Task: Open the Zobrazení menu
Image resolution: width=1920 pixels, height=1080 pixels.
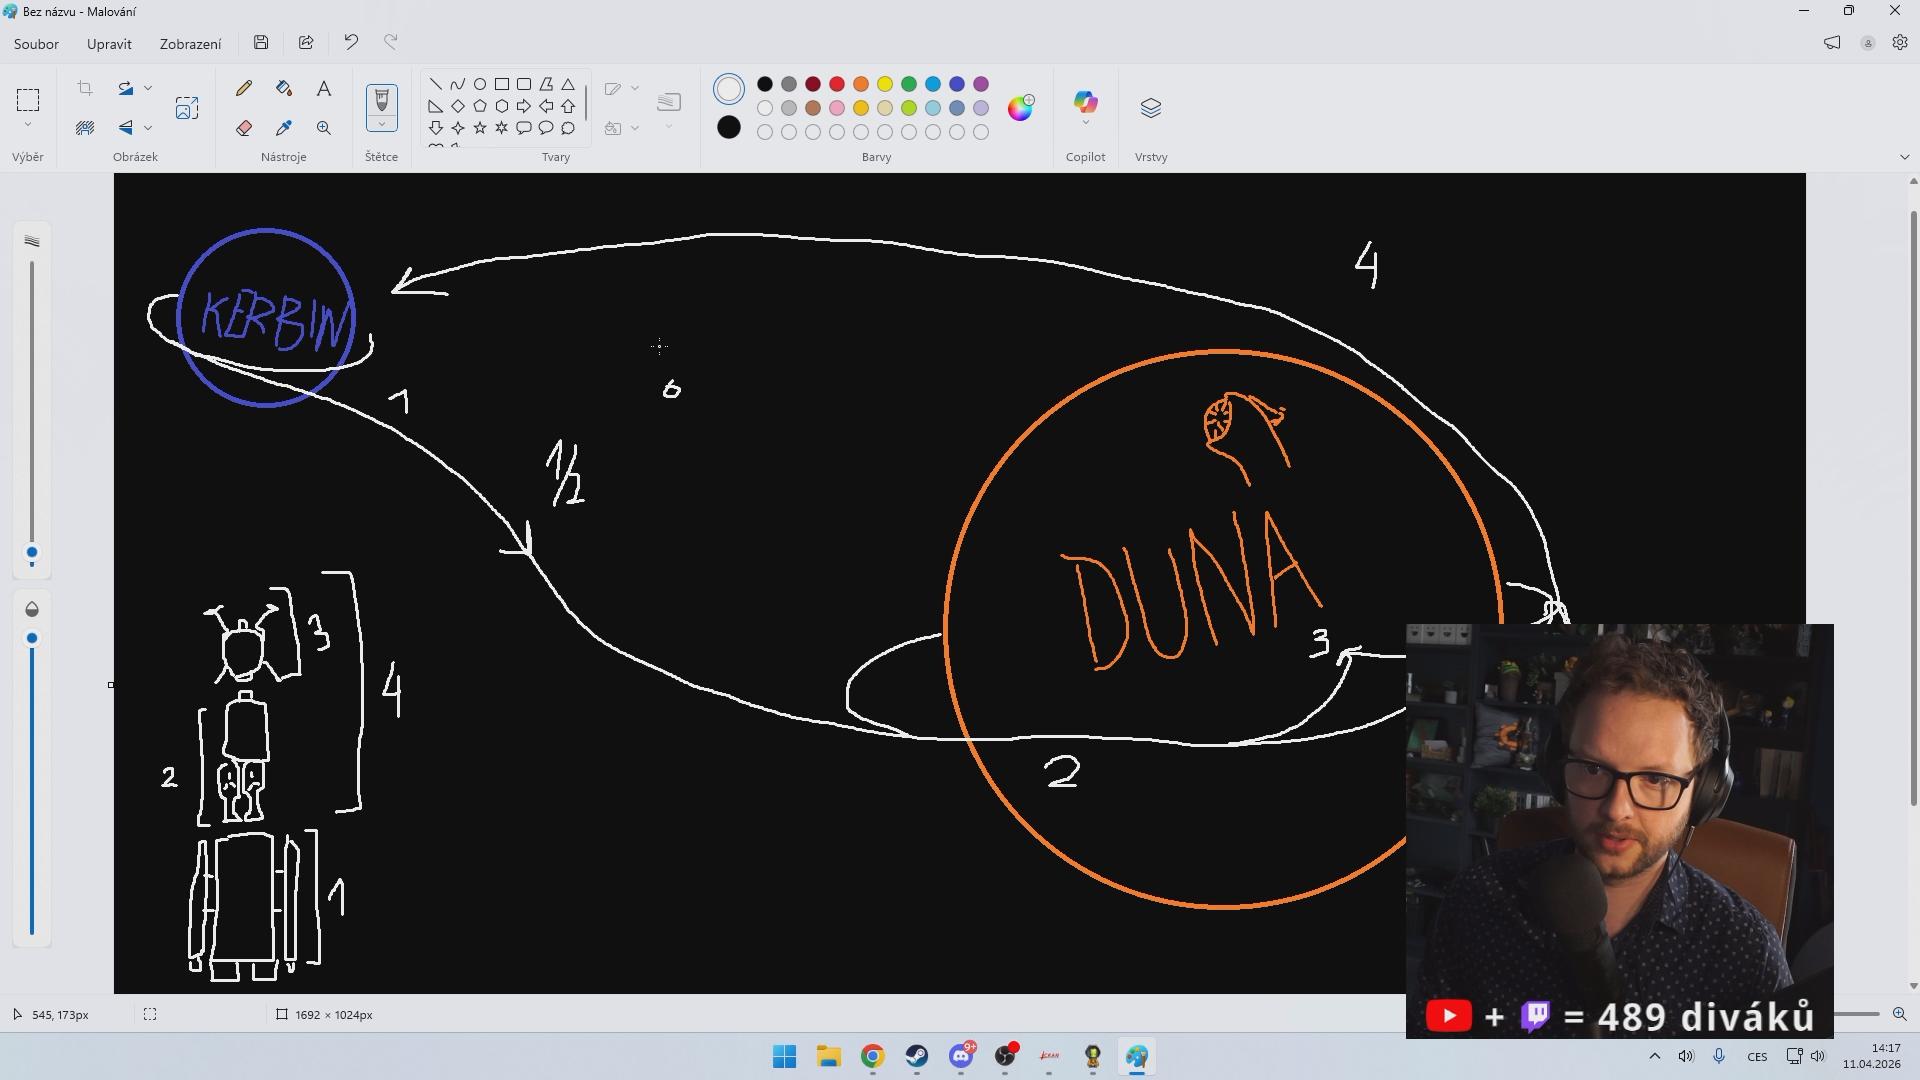Action: (190, 44)
